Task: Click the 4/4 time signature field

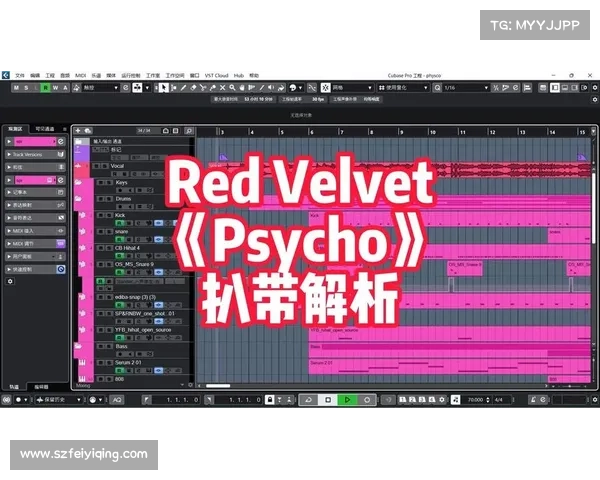Action: point(499,400)
